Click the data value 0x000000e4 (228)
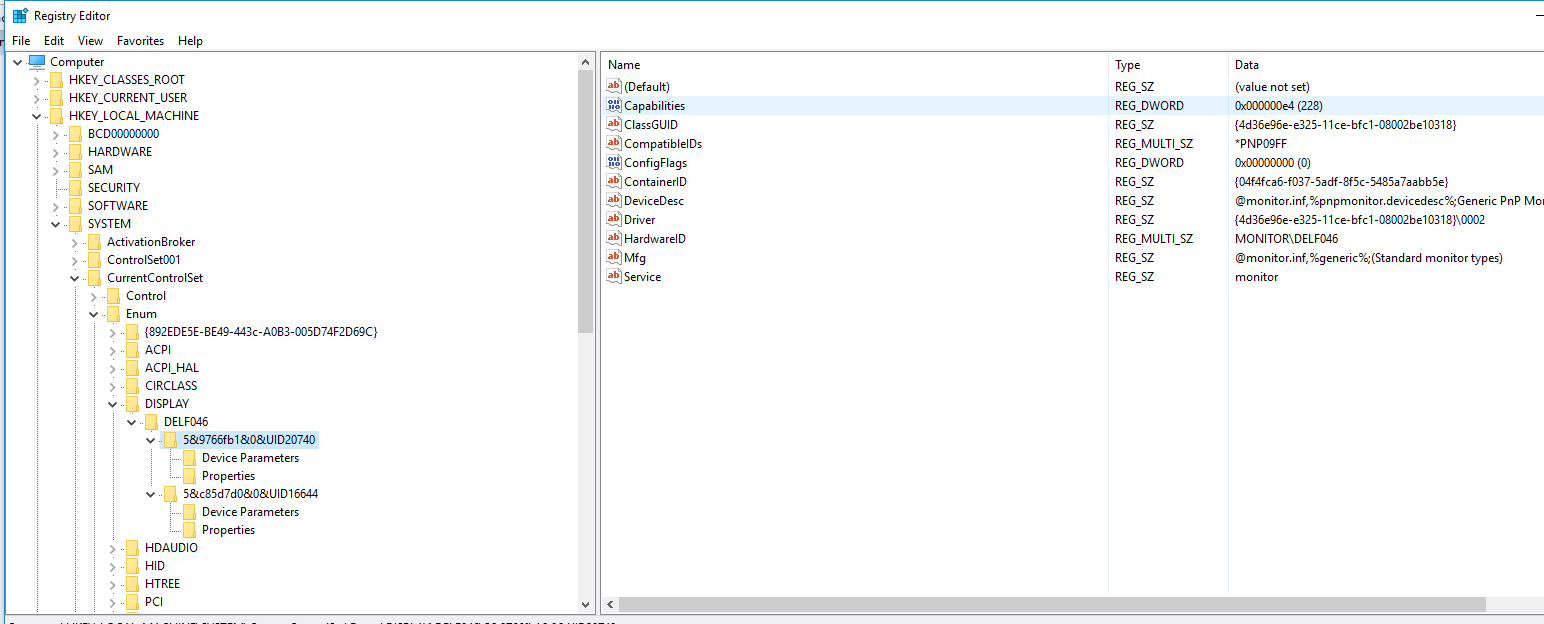The height and width of the screenshot is (624, 1544). click(x=1279, y=106)
